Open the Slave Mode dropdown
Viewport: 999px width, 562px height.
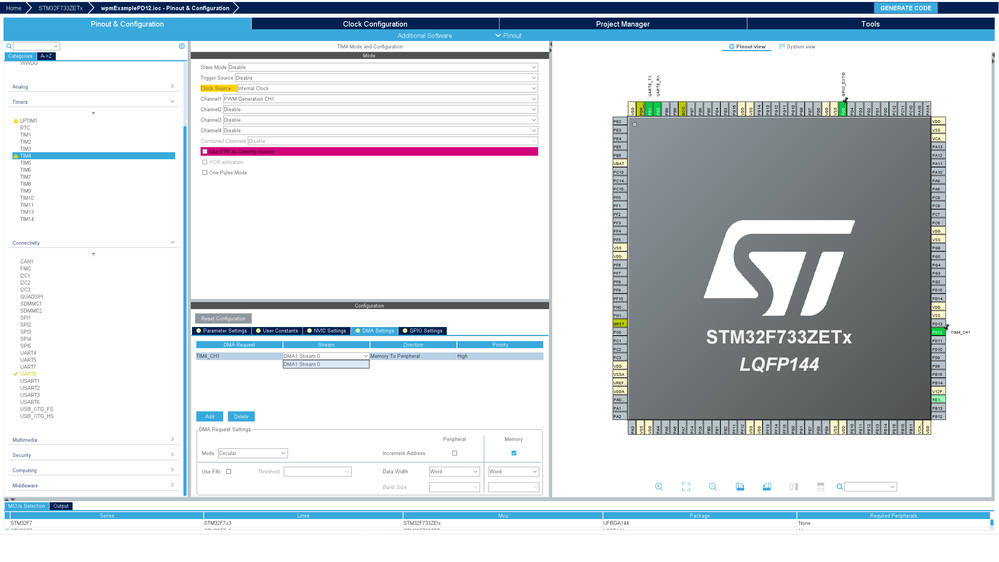click(x=382, y=67)
